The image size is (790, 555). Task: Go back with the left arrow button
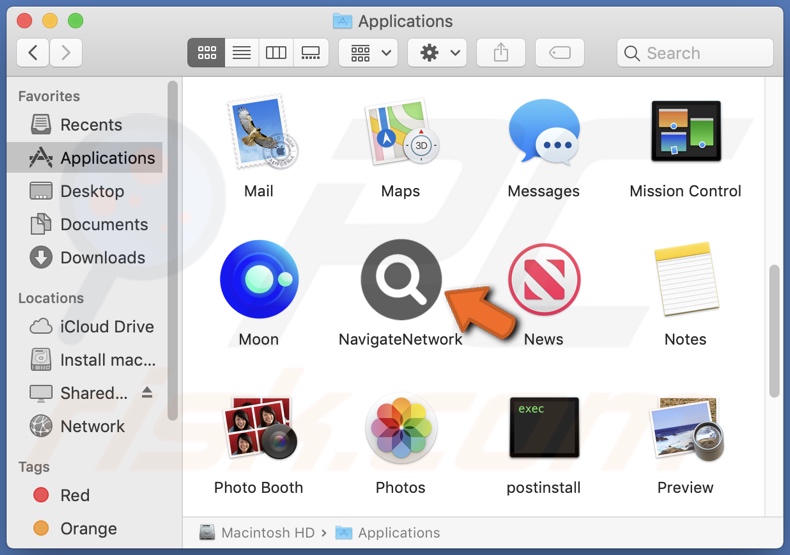tap(33, 52)
